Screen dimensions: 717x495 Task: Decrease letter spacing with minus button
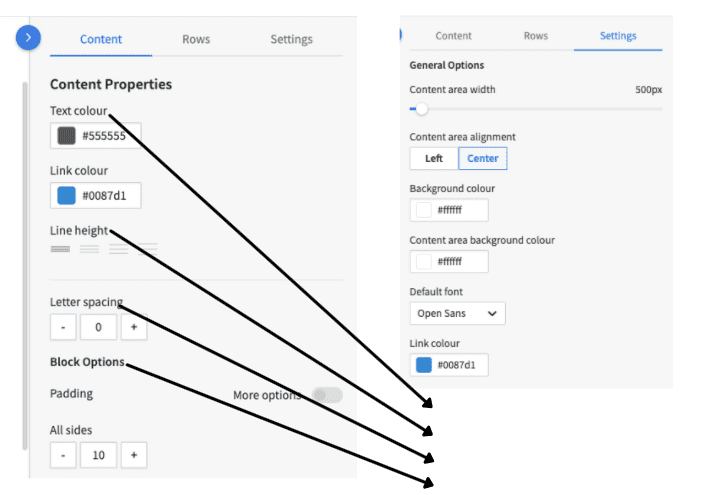tap(63, 327)
